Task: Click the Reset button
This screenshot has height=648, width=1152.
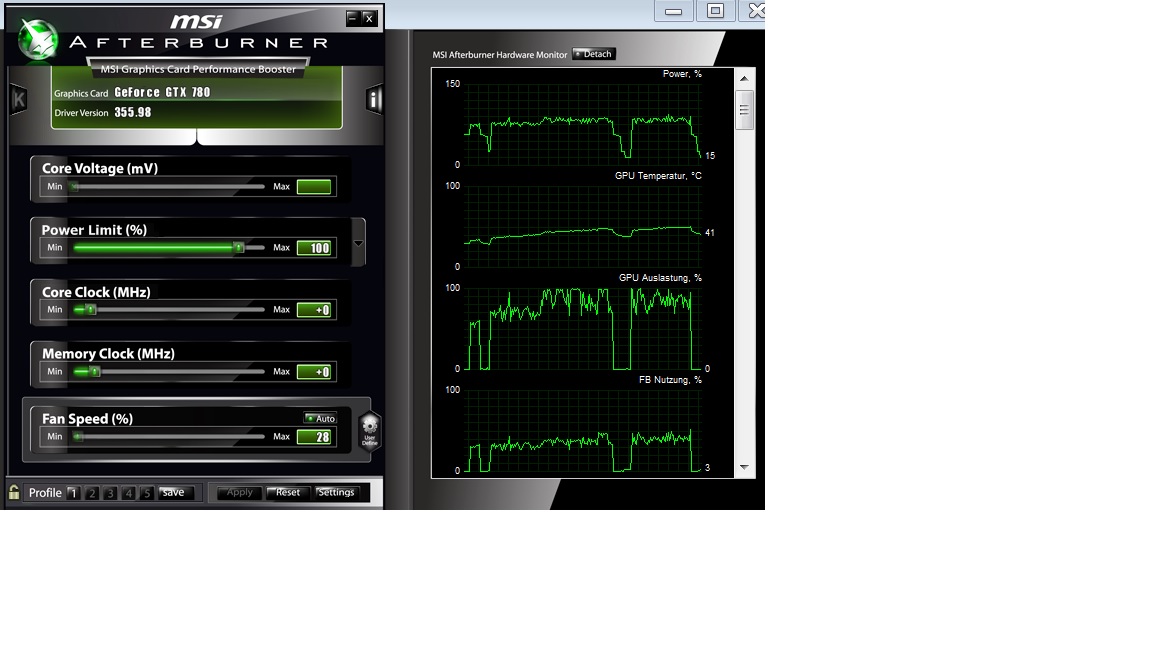Action: pos(287,492)
